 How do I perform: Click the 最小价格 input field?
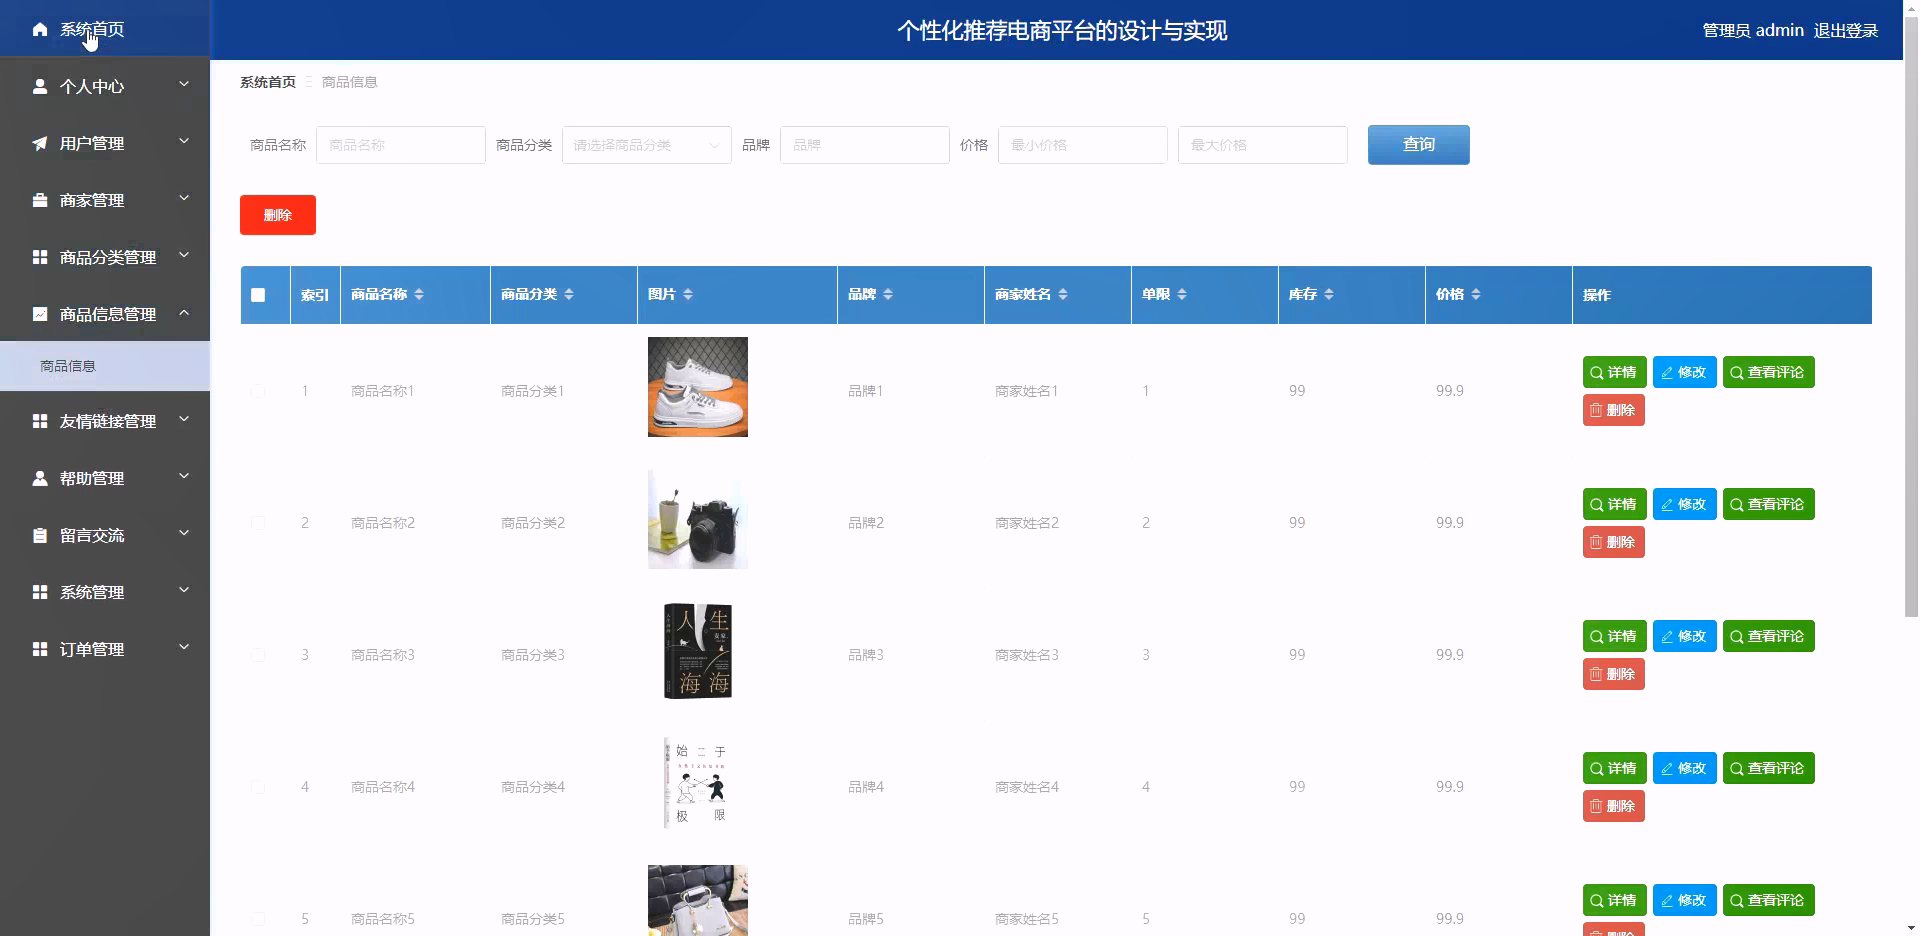(1083, 145)
